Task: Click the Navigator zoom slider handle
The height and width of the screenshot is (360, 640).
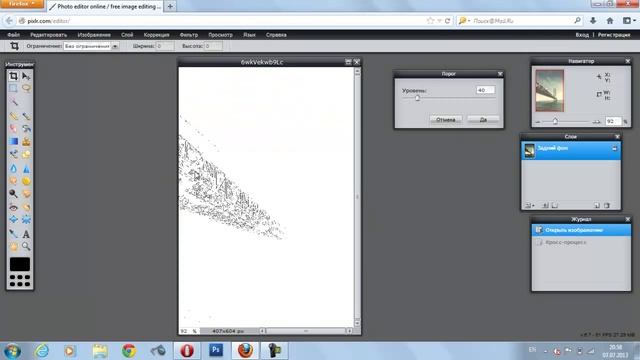Action: 555,121
